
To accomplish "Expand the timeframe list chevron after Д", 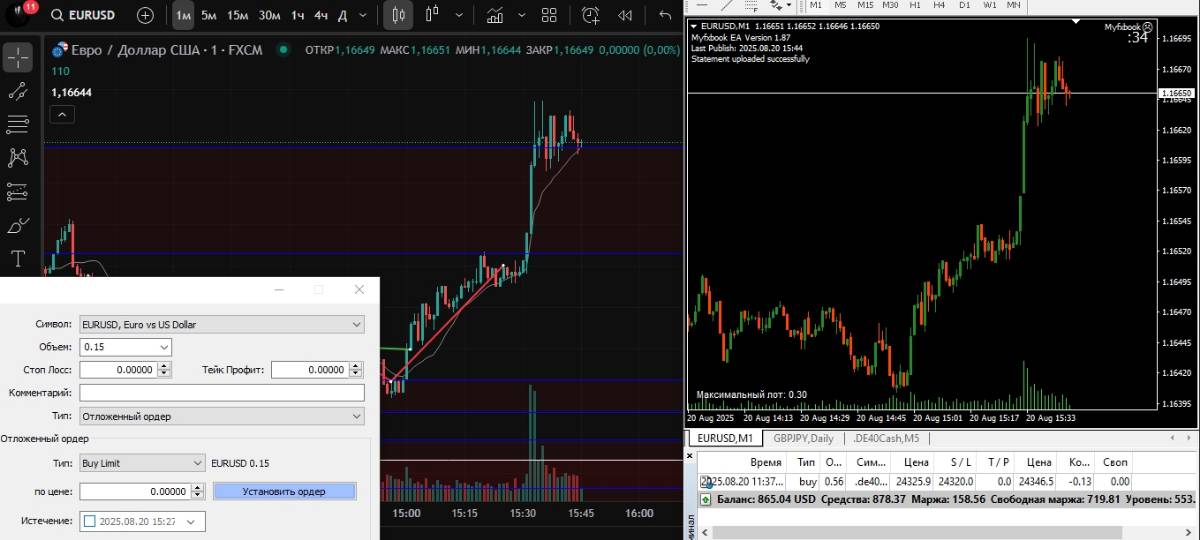I will point(361,15).
